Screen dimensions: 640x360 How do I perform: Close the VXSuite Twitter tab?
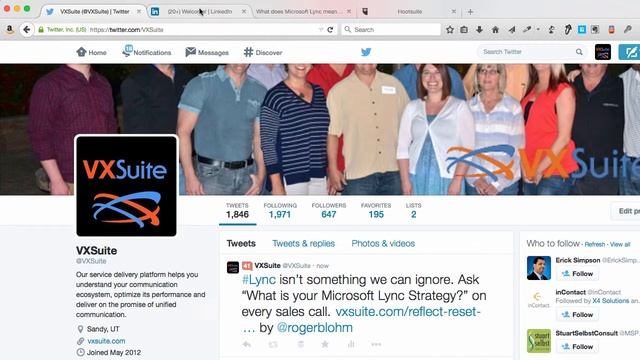tap(139, 11)
